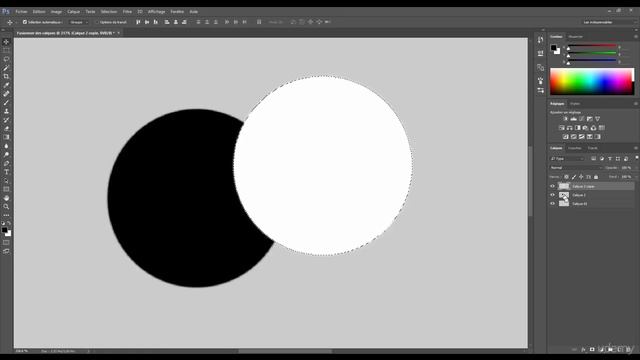The image size is (640, 360).
Task: Open the Calque menu
Action: click(73, 12)
